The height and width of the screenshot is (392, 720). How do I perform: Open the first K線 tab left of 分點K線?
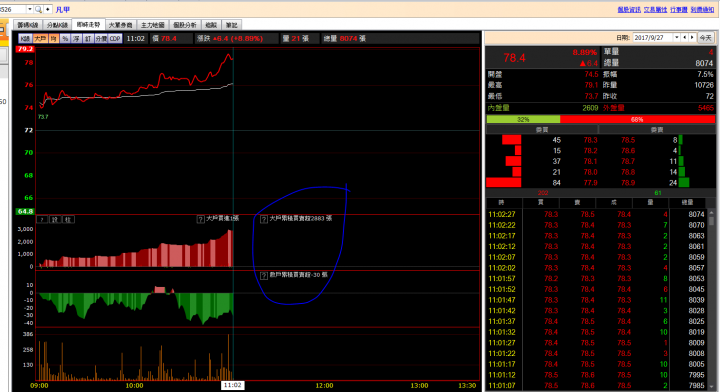tap(28, 25)
